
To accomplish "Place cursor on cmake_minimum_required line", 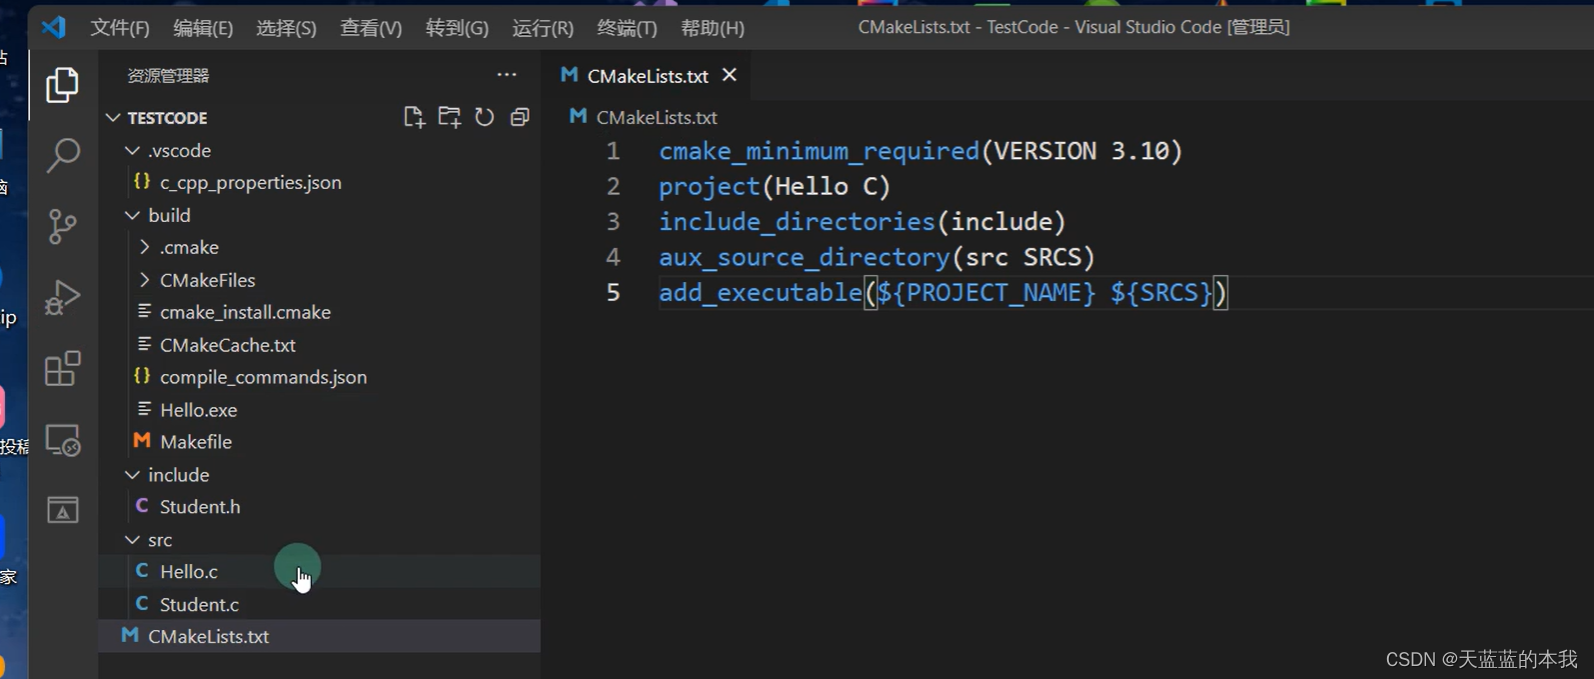I will click(x=920, y=151).
